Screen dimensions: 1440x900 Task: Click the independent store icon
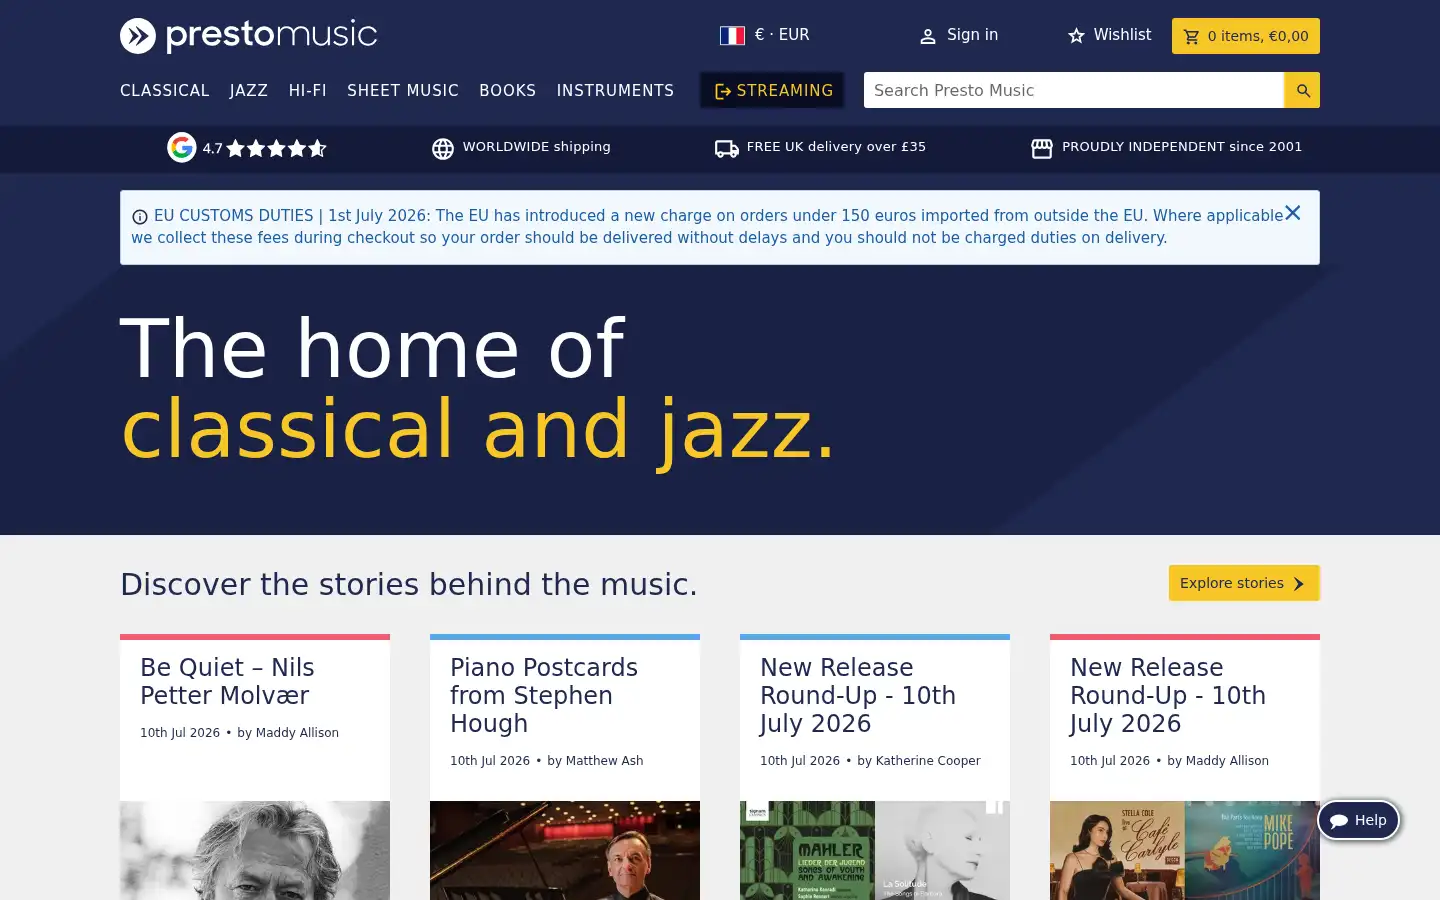pyautogui.click(x=1042, y=148)
